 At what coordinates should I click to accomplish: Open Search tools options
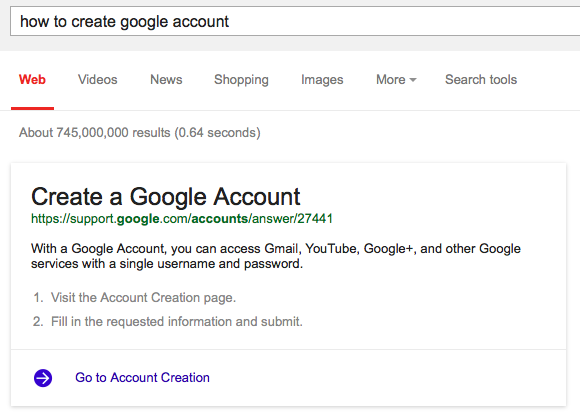coord(481,80)
